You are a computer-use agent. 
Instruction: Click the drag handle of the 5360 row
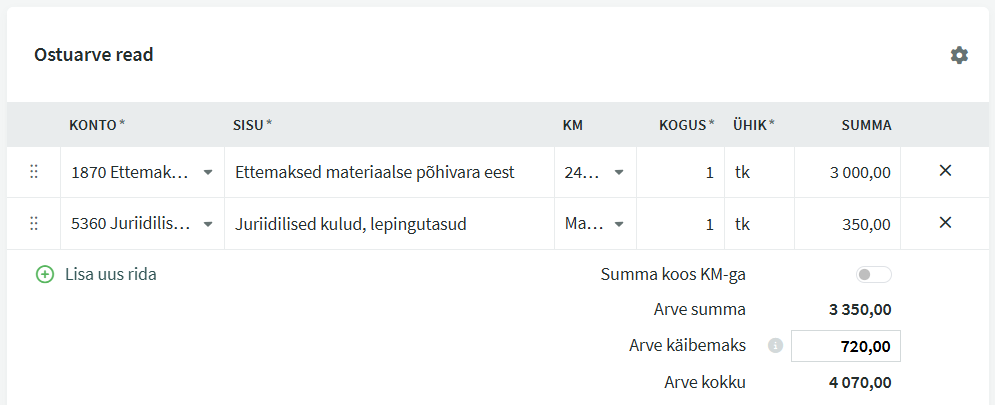(x=34, y=223)
